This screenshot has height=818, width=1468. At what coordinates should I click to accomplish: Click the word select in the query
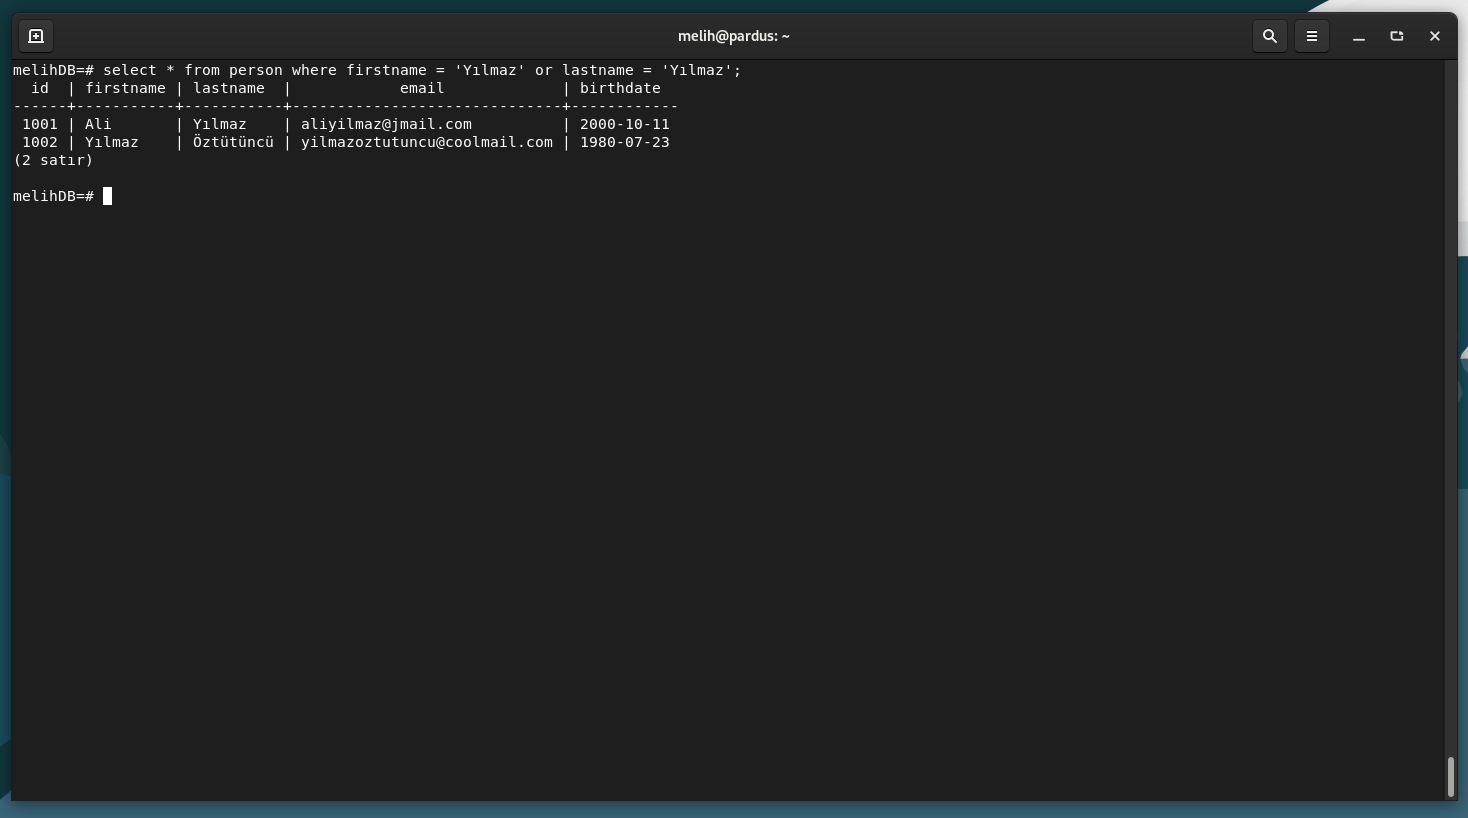click(130, 70)
